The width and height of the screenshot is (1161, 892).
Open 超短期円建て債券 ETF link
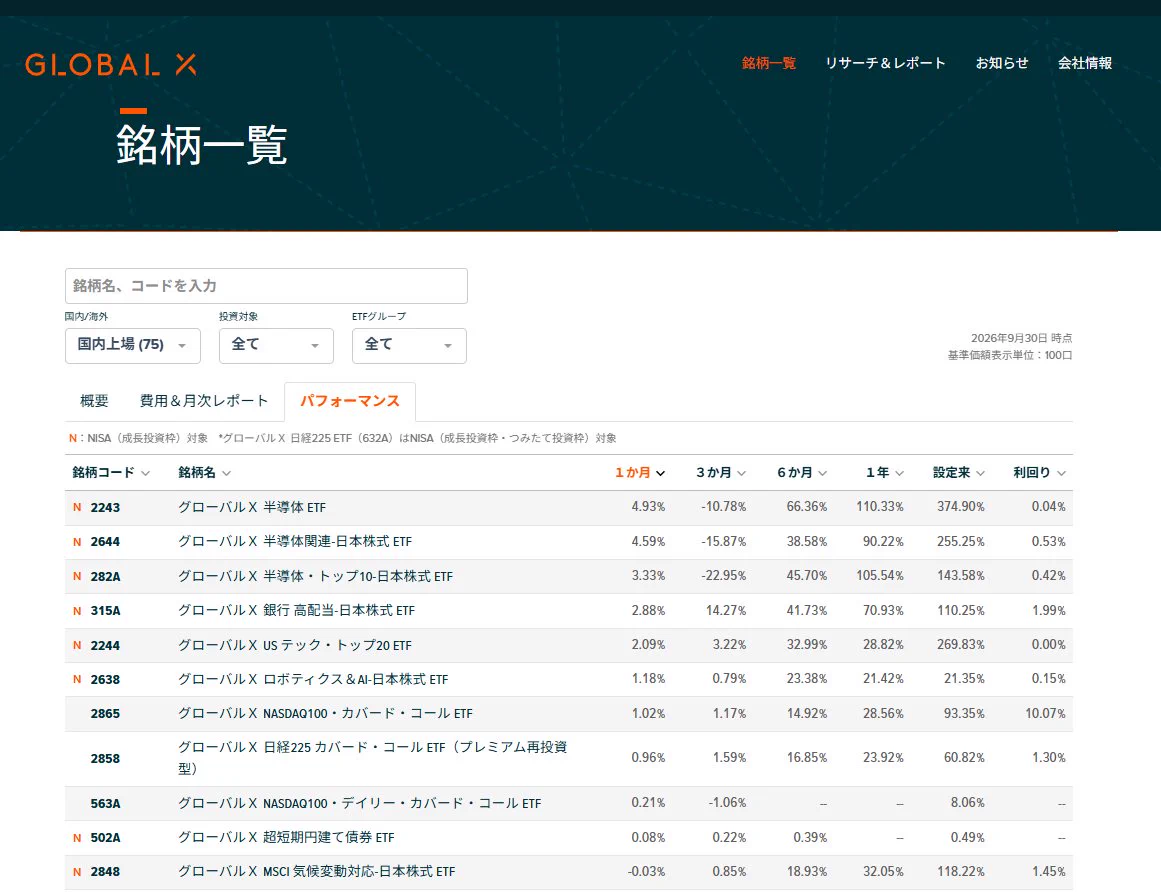coord(287,838)
